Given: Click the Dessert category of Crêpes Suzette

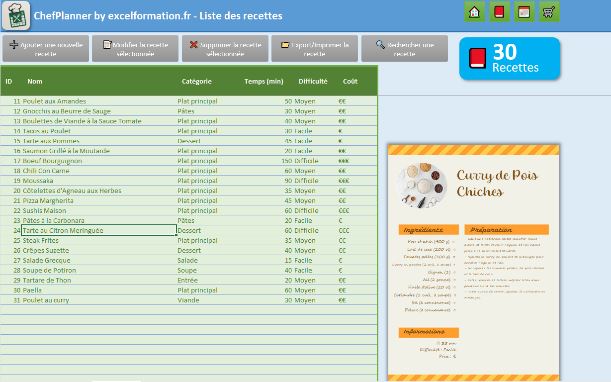Looking at the screenshot, I should pos(189,251).
